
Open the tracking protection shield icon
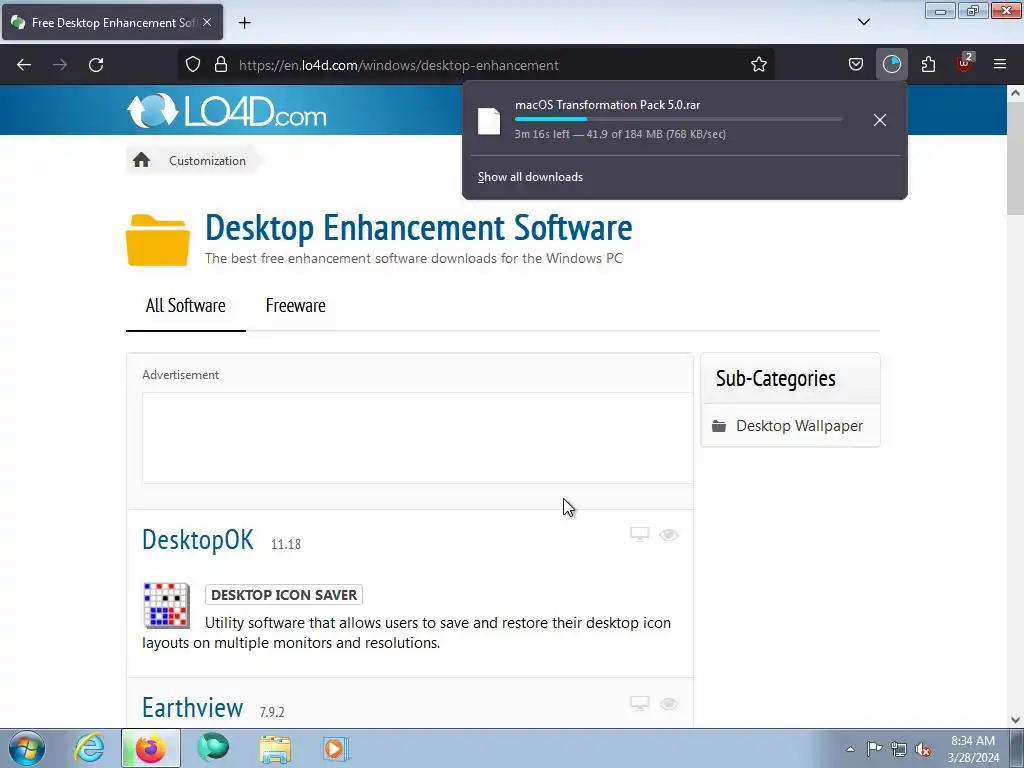193,65
